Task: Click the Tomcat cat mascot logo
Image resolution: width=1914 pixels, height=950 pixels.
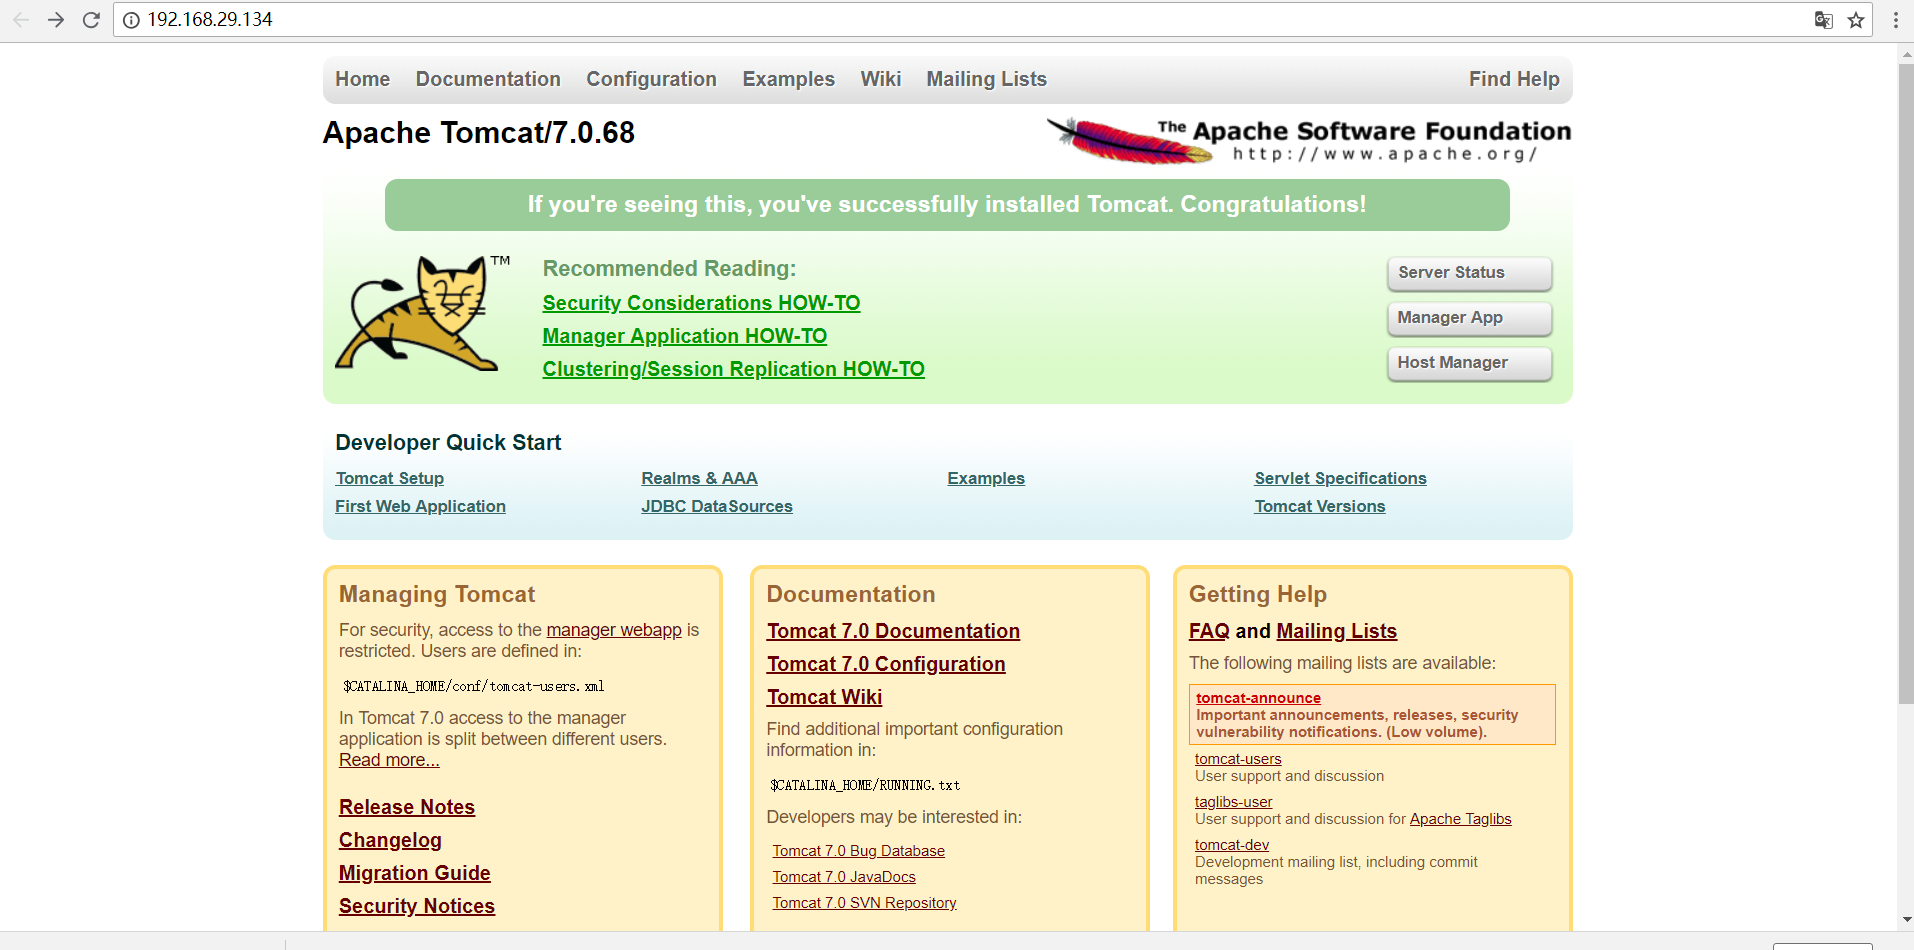Action: [x=423, y=313]
